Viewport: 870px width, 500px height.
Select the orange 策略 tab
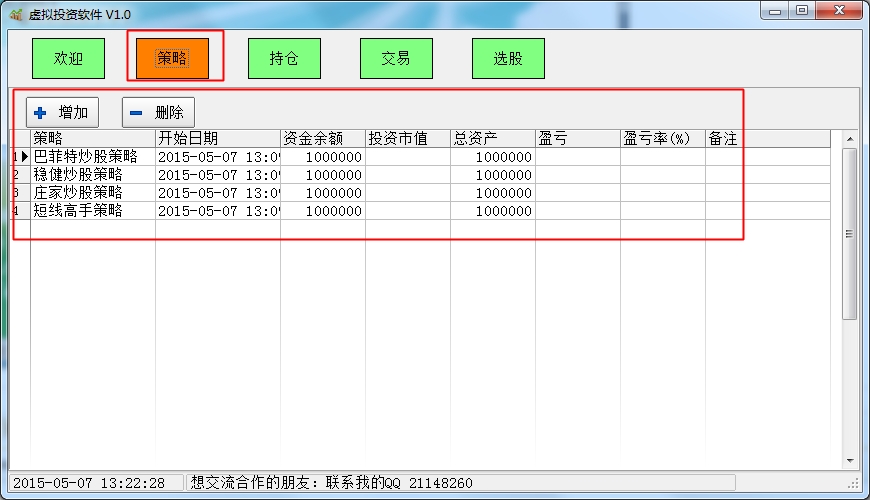(x=173, y=58)
